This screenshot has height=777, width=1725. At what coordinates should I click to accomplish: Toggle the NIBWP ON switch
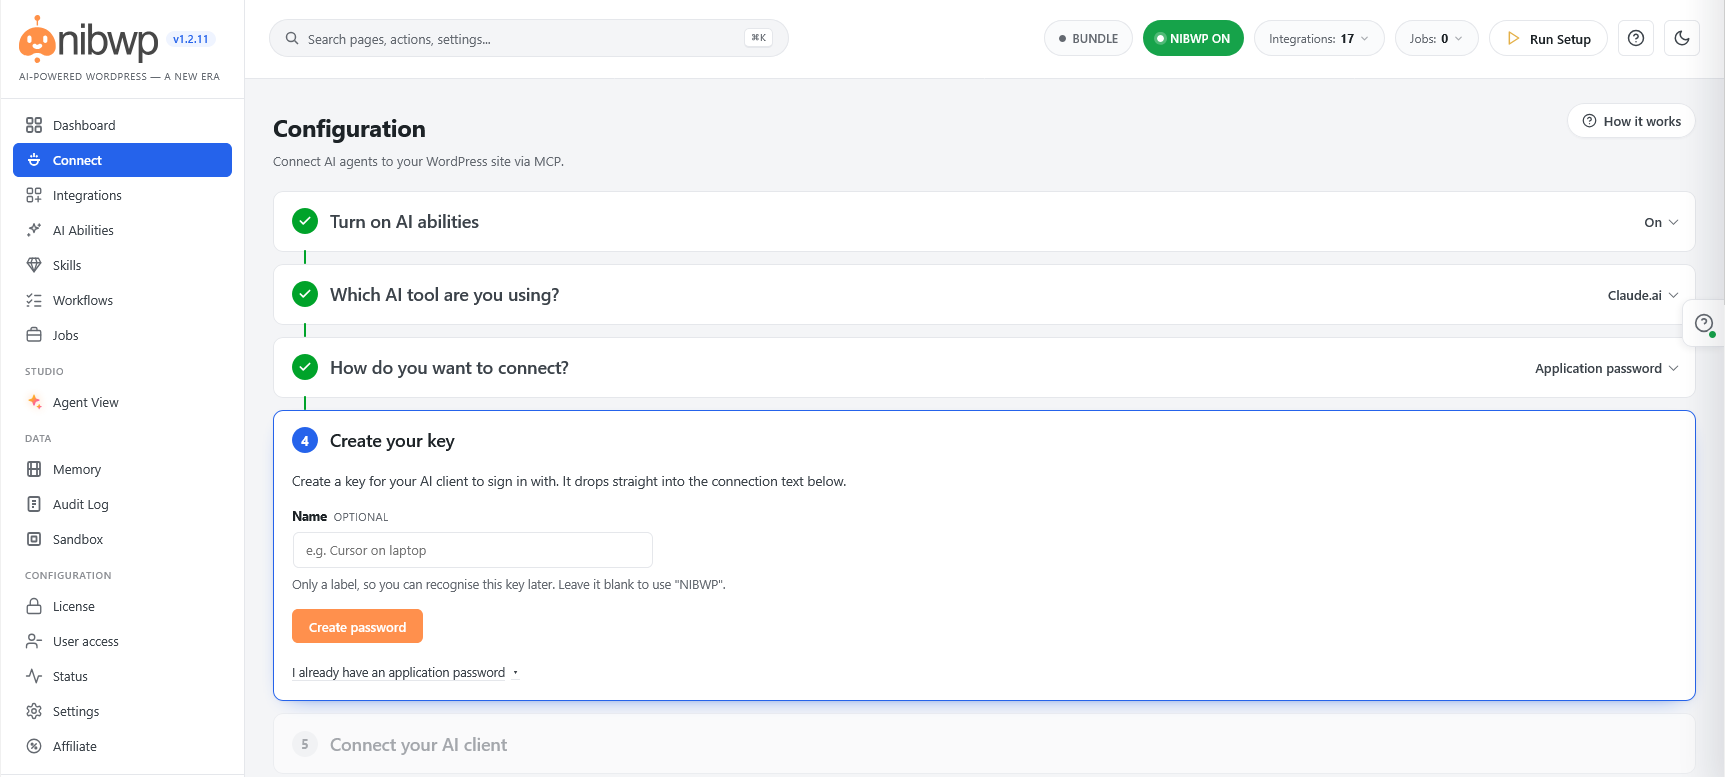point(1193,39)
